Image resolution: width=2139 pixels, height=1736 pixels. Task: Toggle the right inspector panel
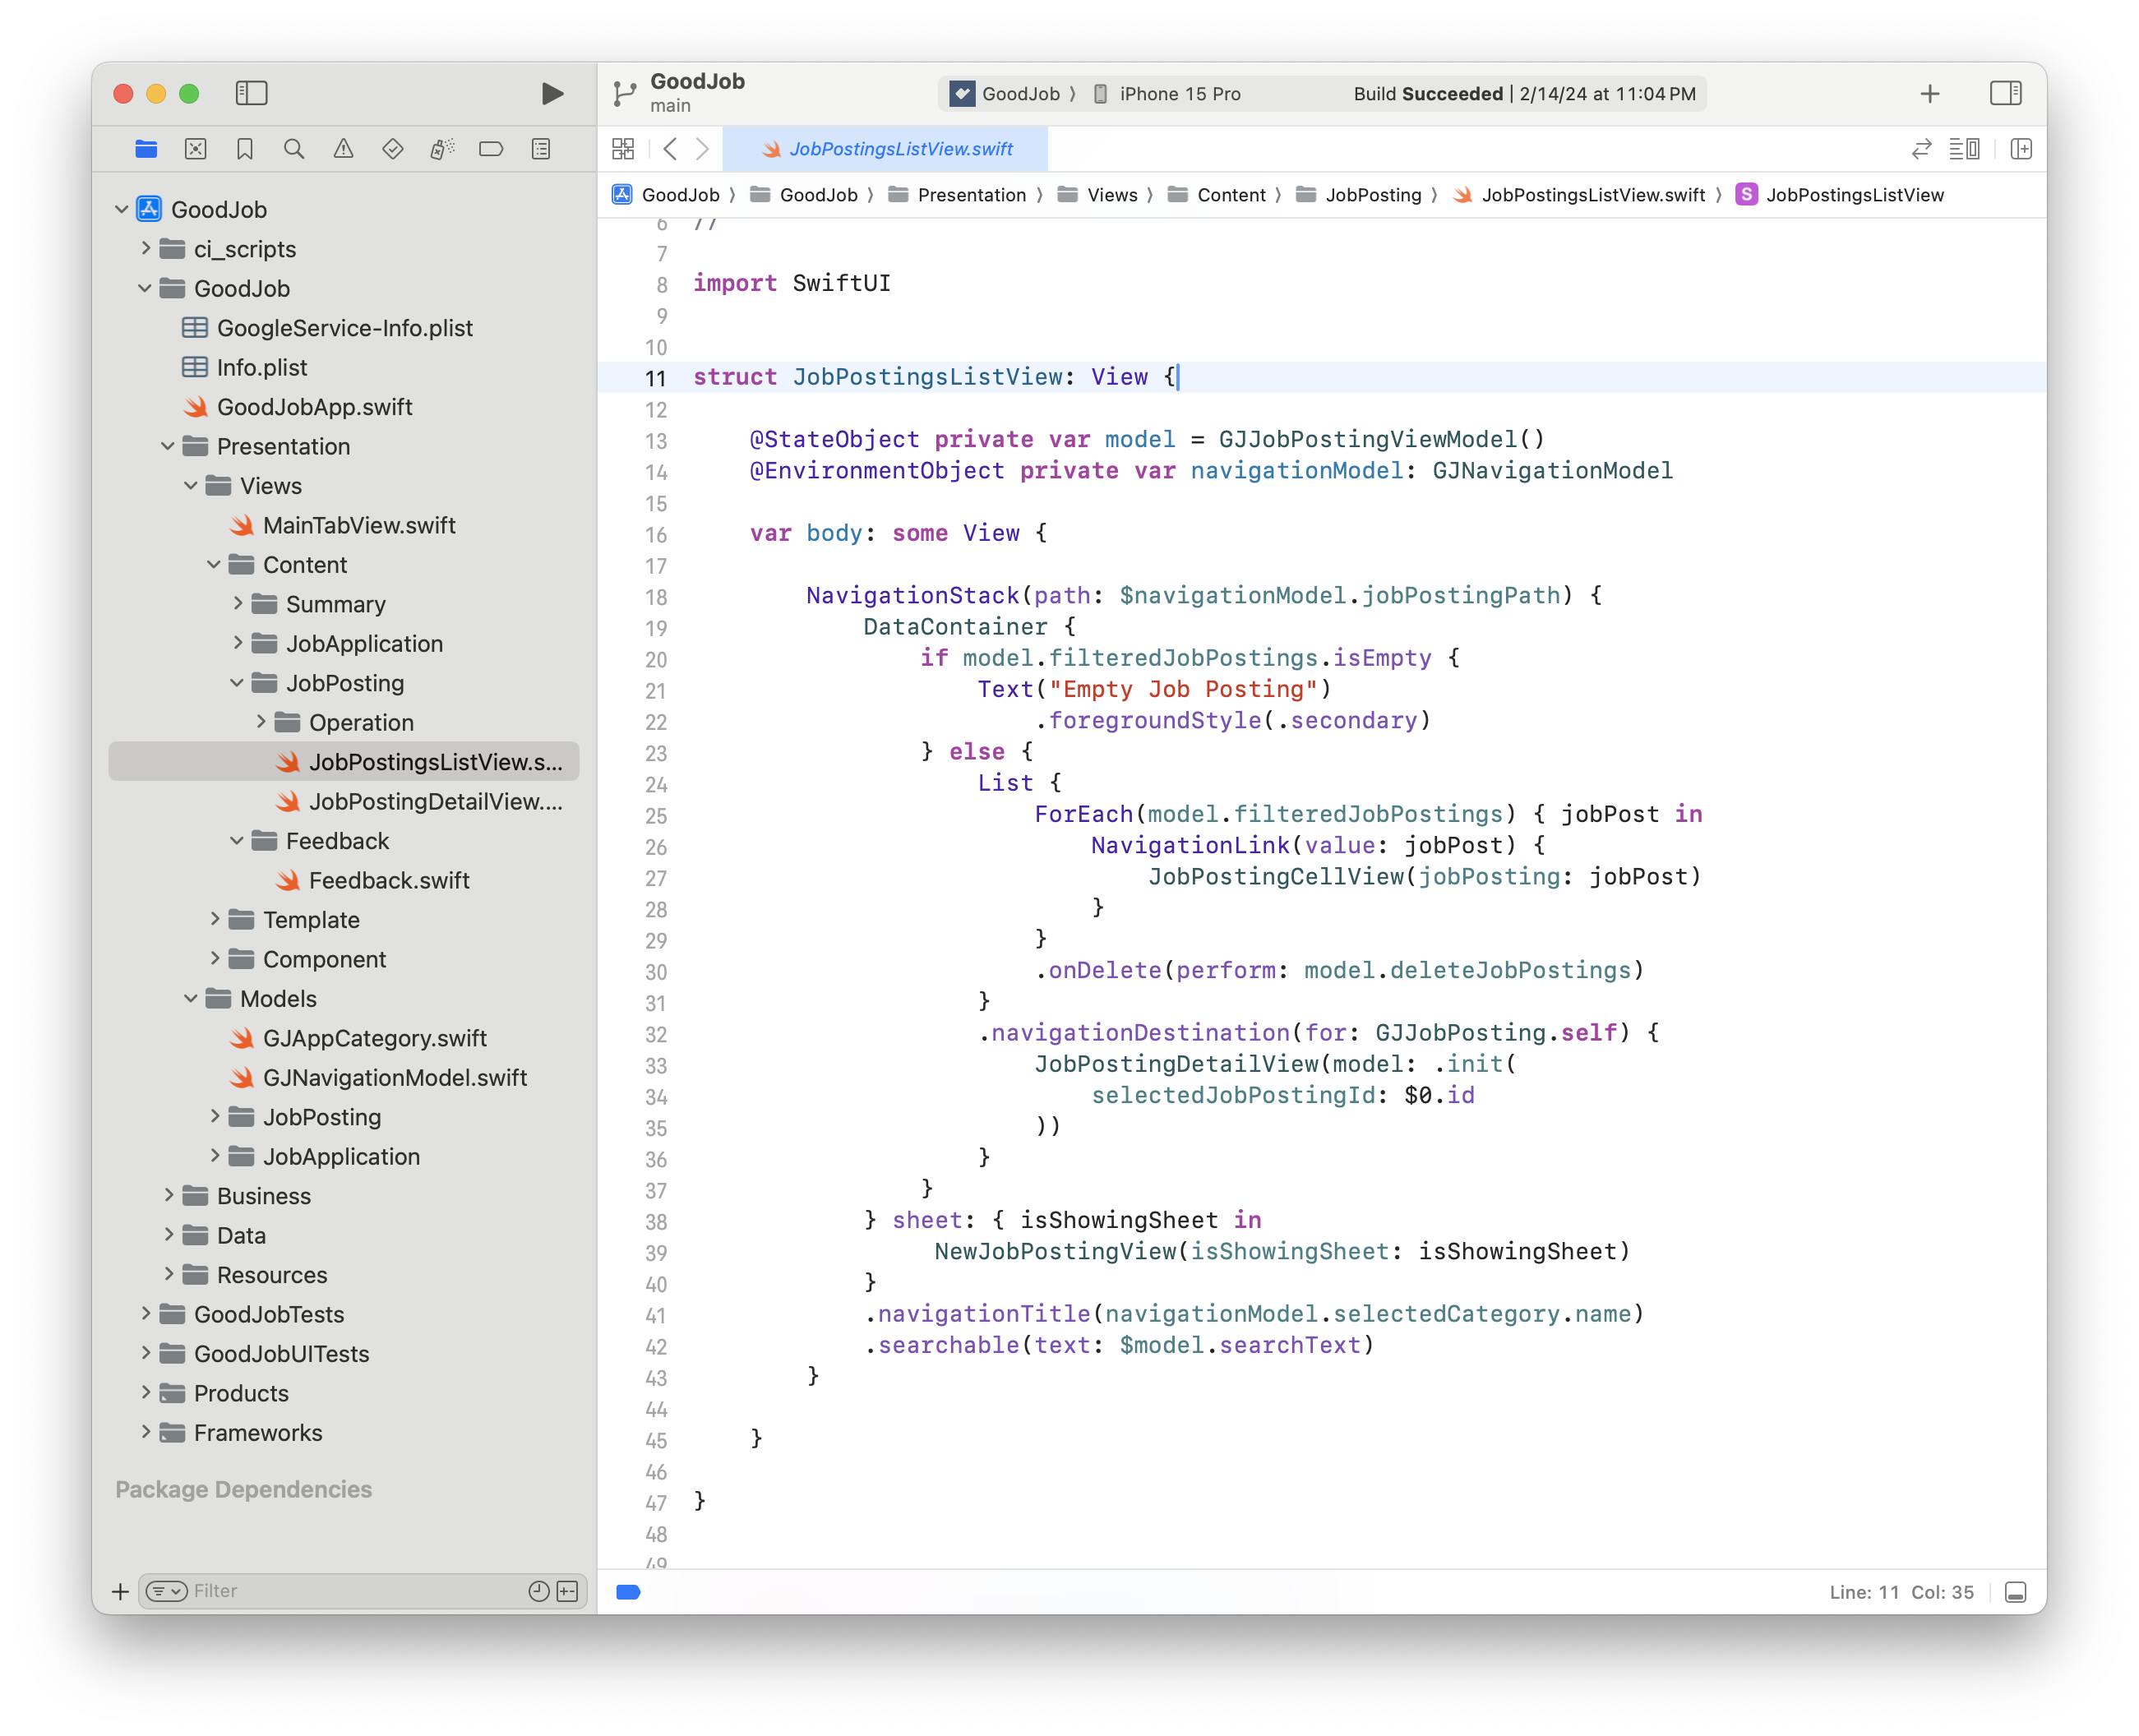2005,93
